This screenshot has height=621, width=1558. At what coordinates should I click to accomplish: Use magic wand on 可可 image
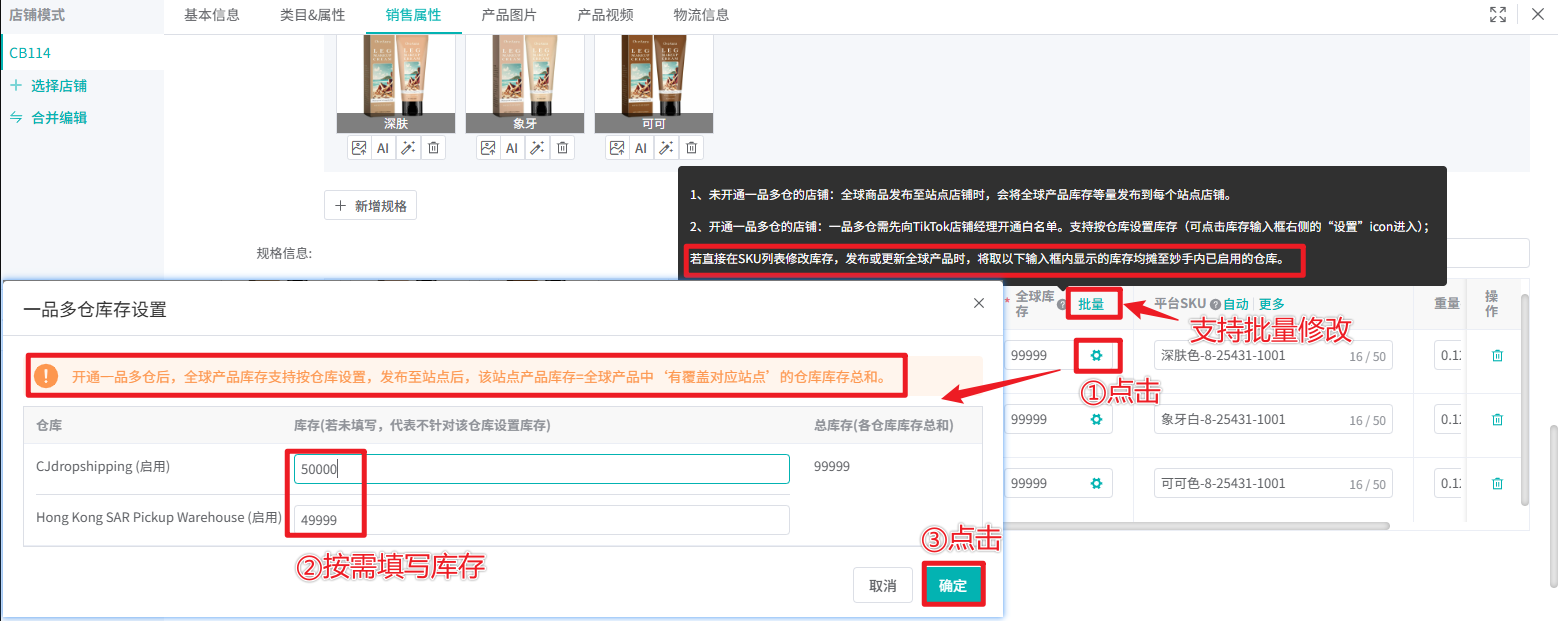coord(666,148)
